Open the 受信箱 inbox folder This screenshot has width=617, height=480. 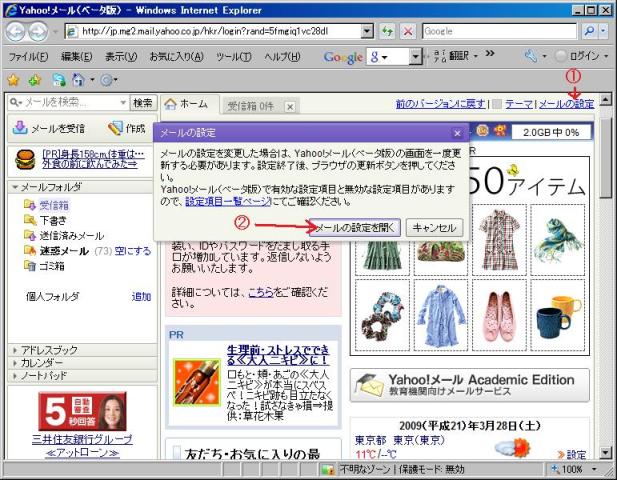coord(54,205)
